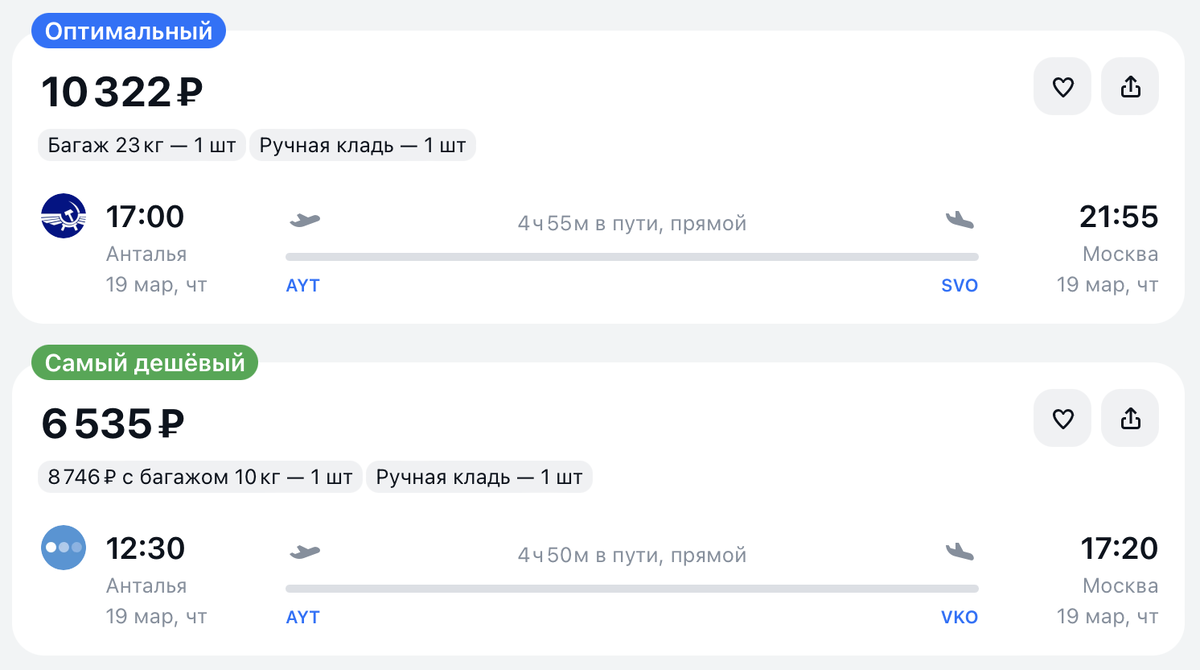Viewport: 1200px width, 670px height.
Task: Click the 8 746 ₽ с багажом 10 кг option
Action: (200, 477)
